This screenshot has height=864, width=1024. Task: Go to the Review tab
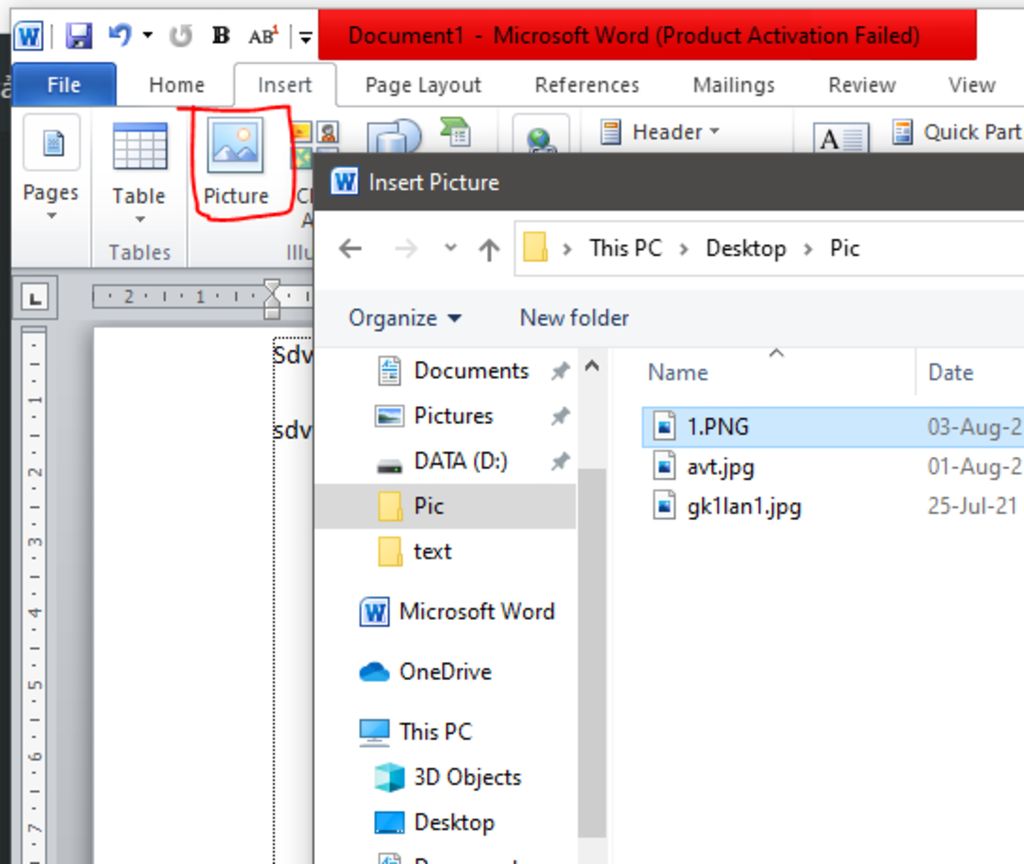[862, 85]
